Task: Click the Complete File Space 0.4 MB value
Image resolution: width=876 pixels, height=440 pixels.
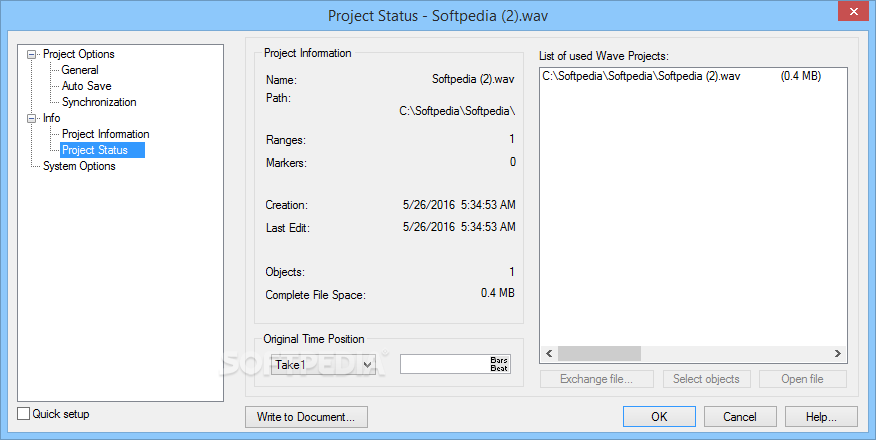Action: coord(498,293)
